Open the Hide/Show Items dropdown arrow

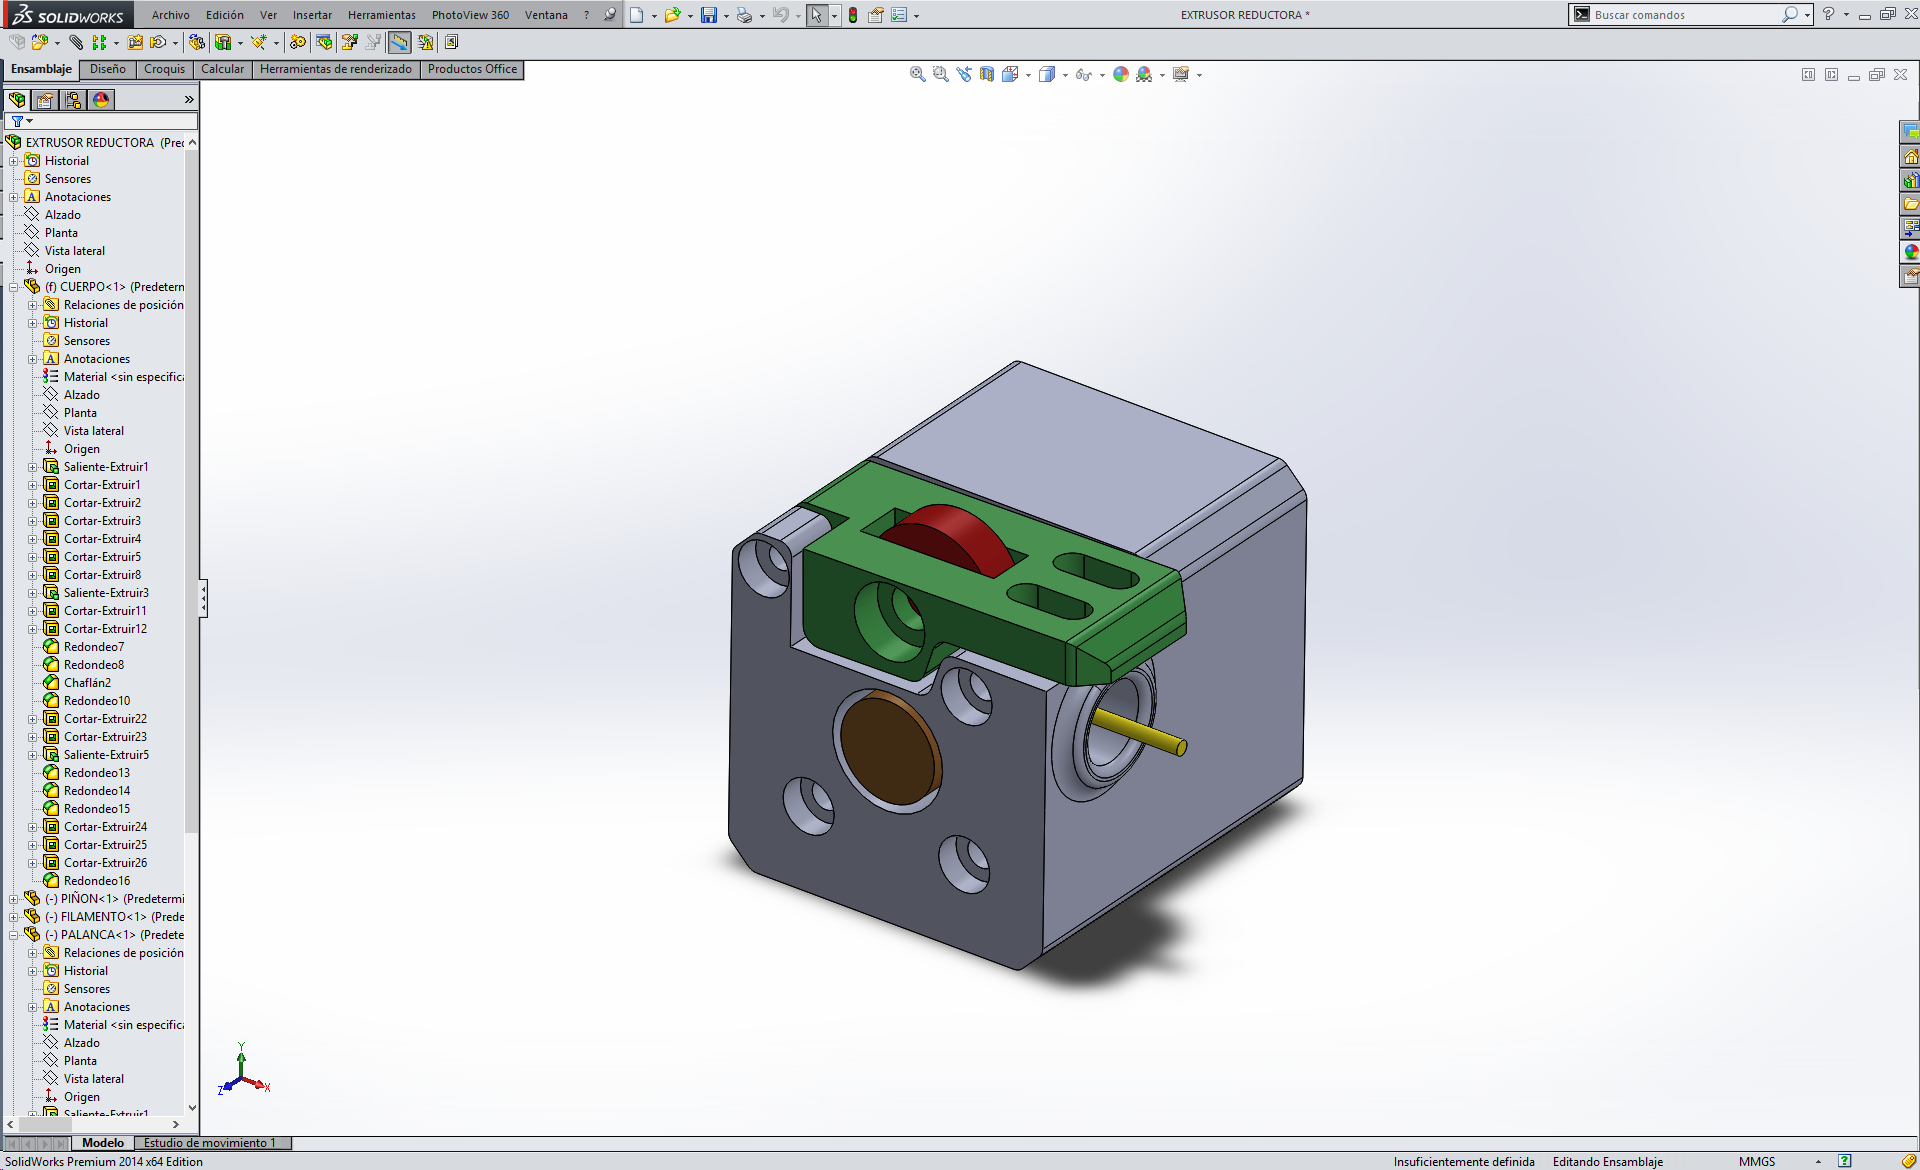(1102, 75)
